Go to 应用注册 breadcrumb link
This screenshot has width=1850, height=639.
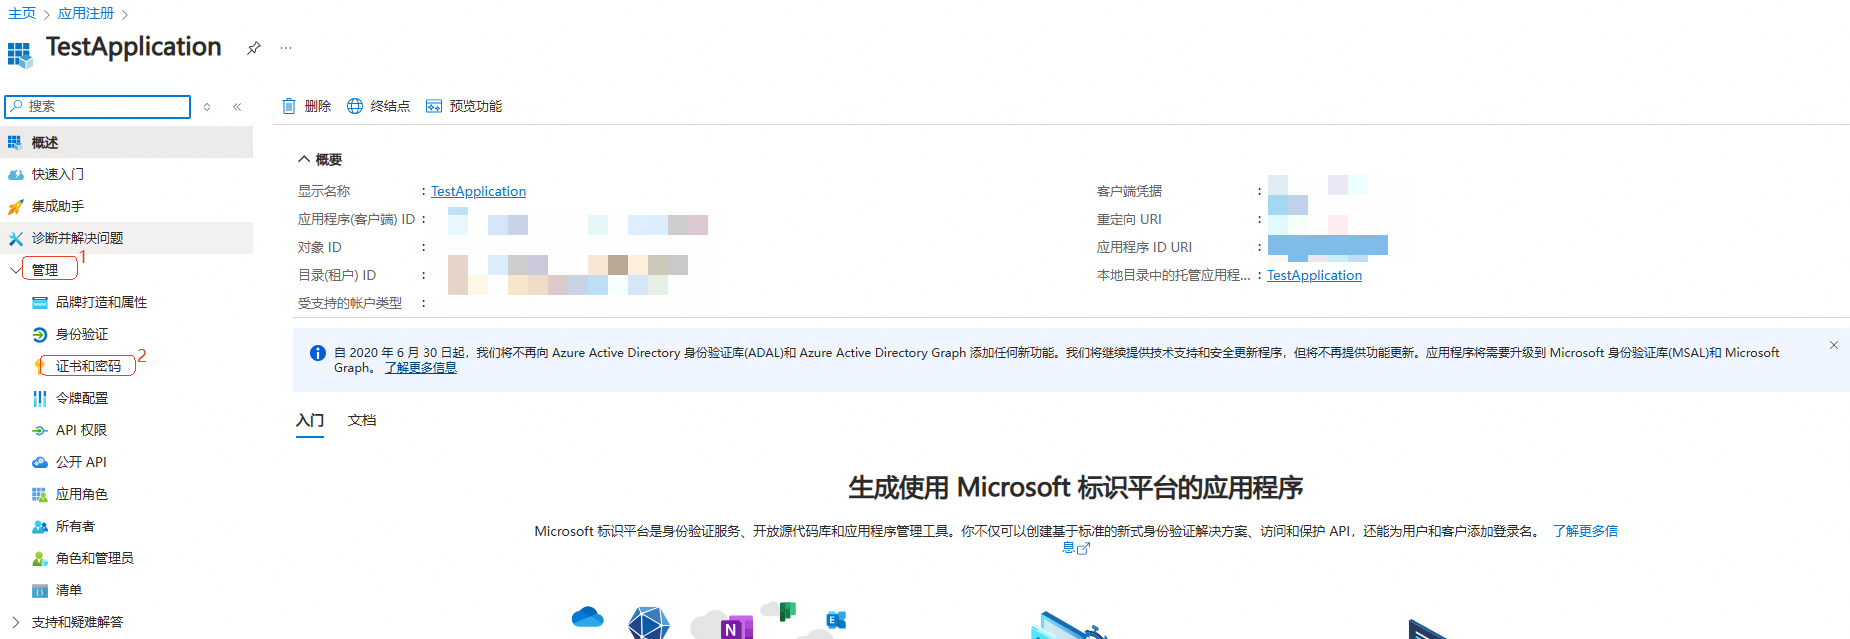click(x=86, y=13)
